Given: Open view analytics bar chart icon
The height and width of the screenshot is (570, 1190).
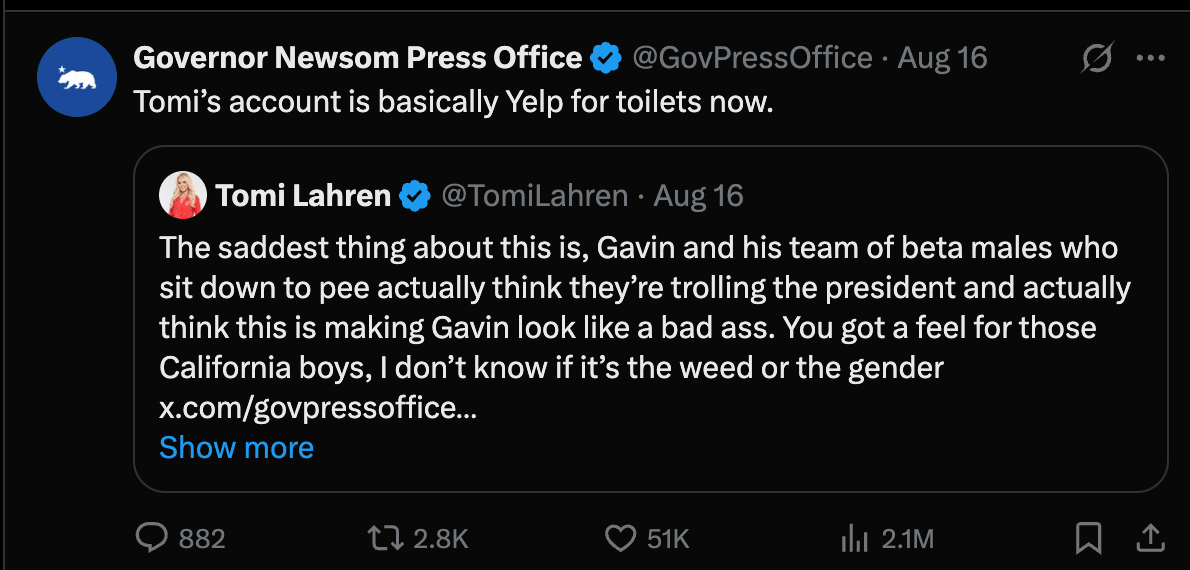Looking at the screenshot, I should [853, 539].
